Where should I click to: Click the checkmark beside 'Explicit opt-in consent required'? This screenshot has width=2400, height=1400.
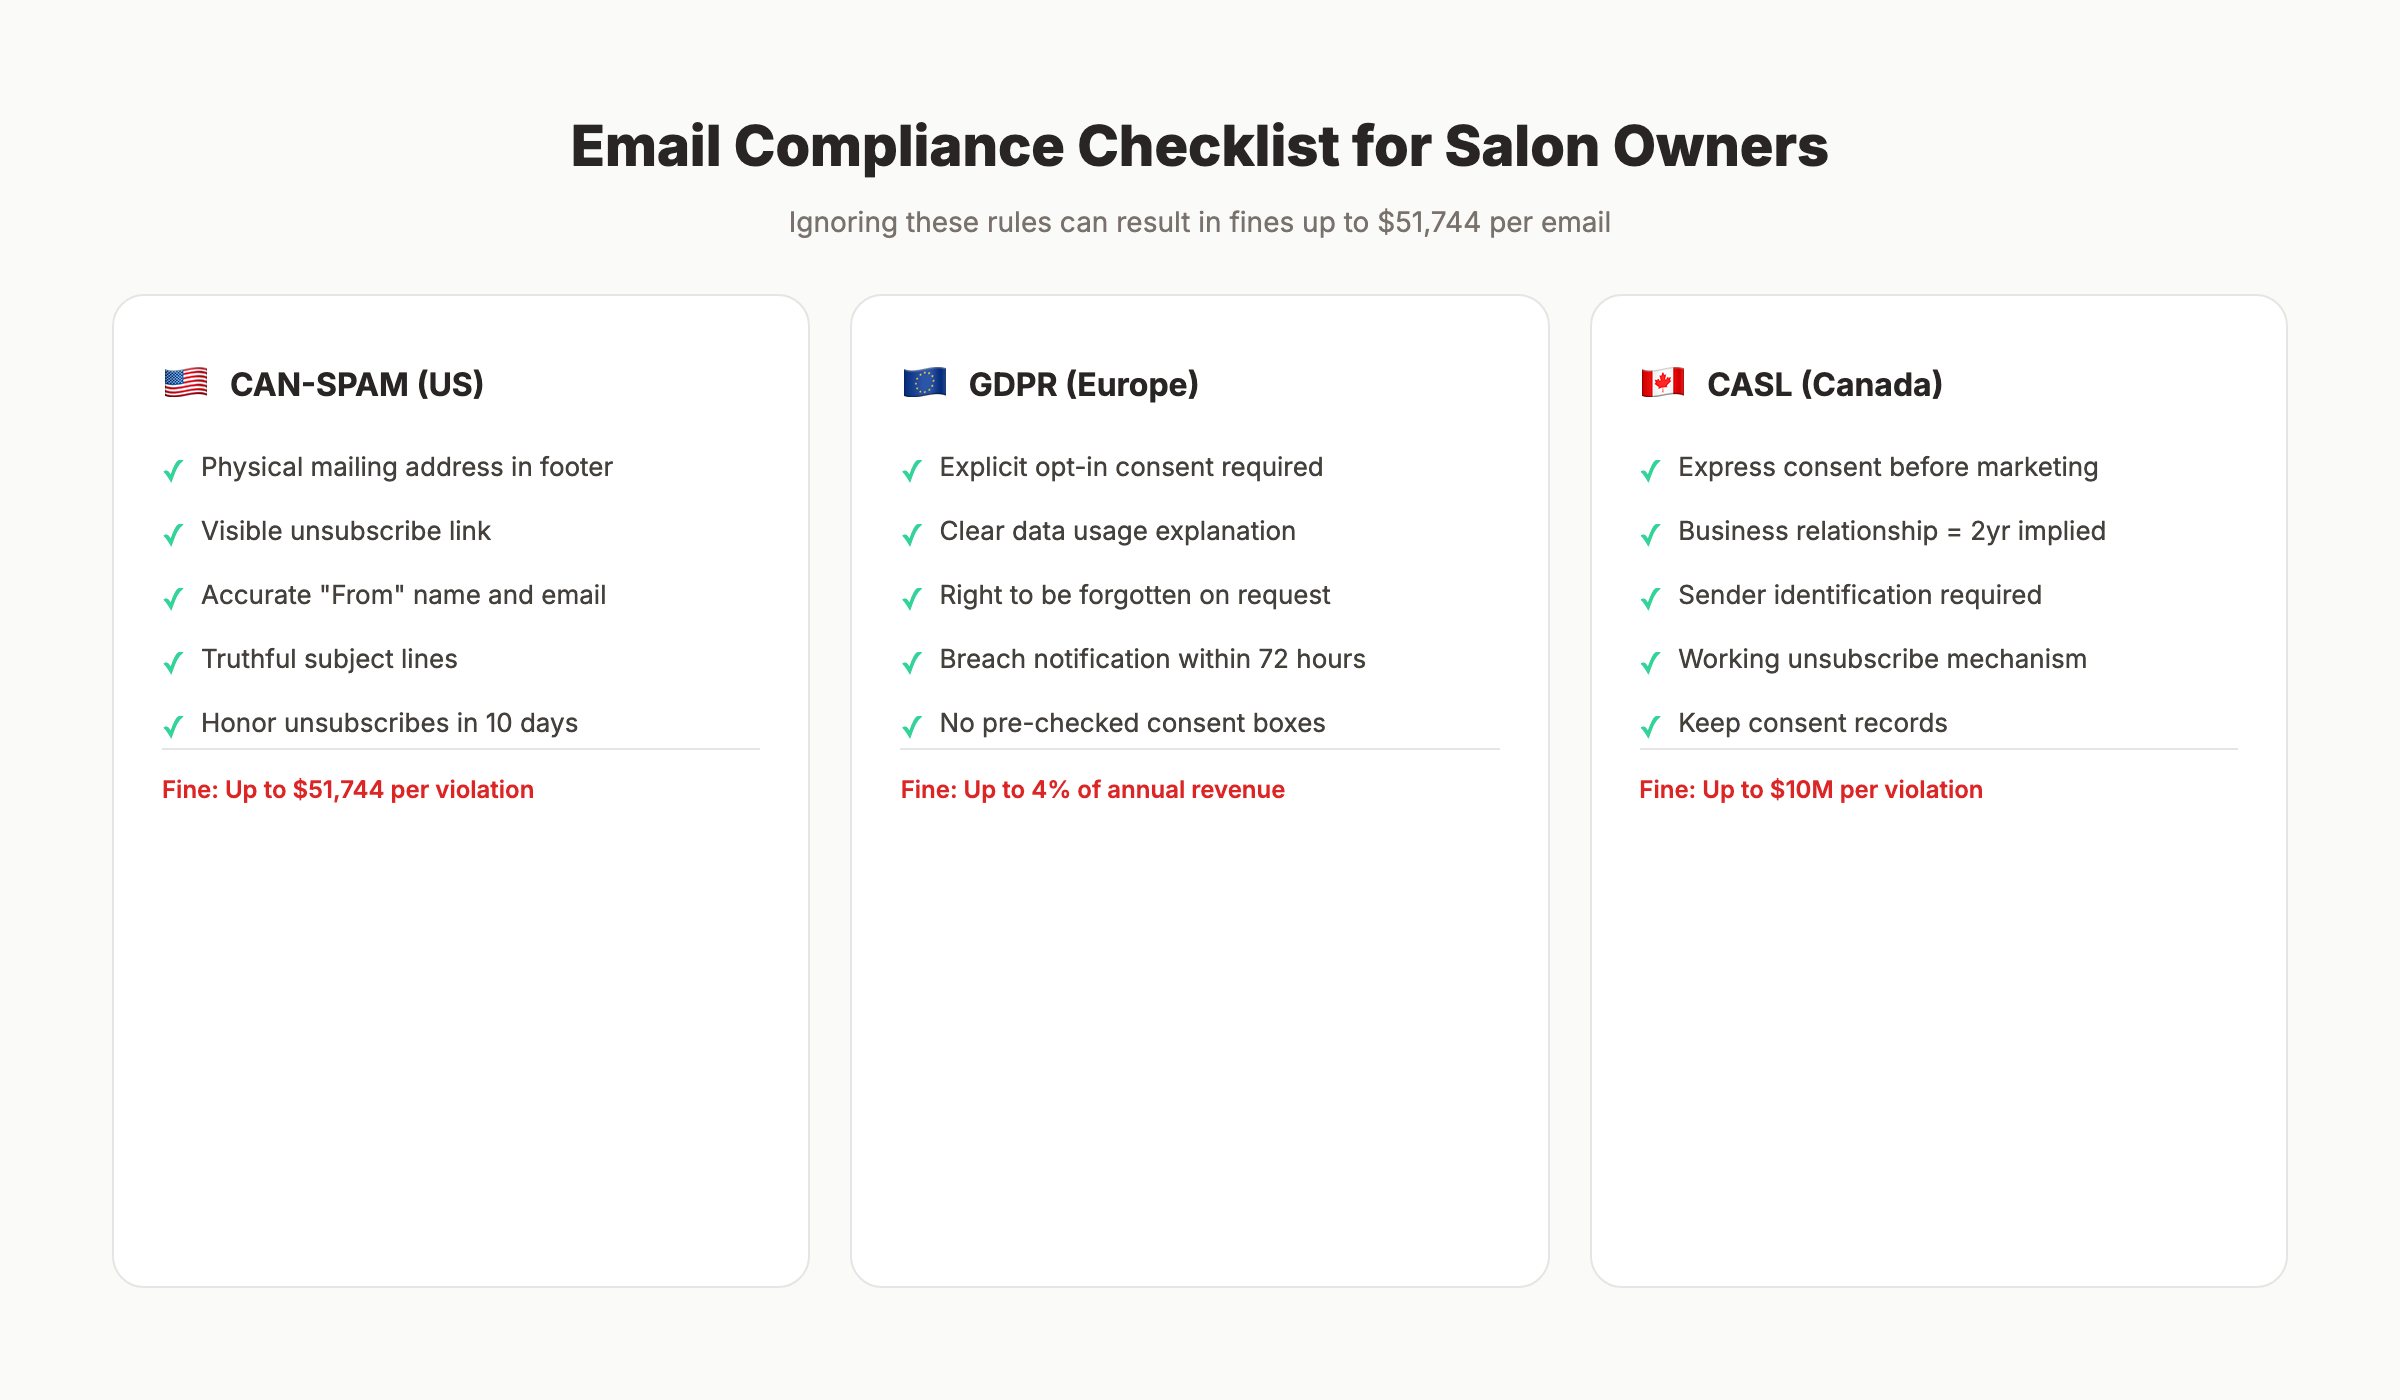[x=910, y=470]
